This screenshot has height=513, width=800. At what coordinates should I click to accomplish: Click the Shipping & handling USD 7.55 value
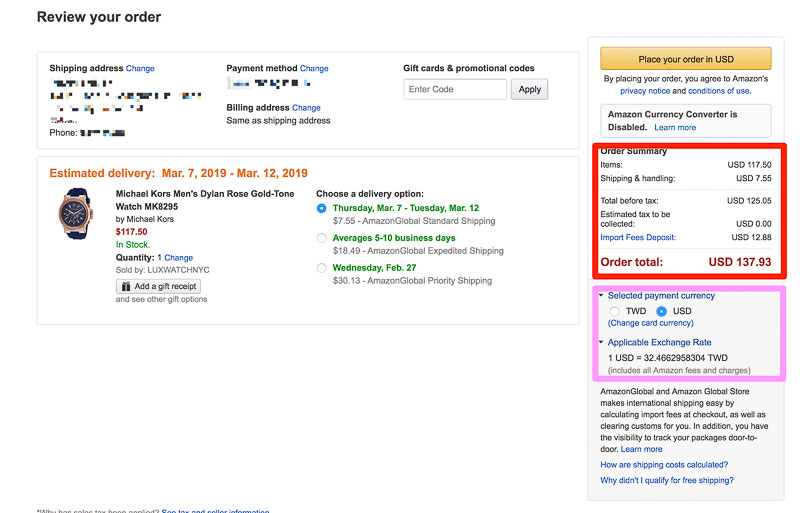tap(754, 179)
